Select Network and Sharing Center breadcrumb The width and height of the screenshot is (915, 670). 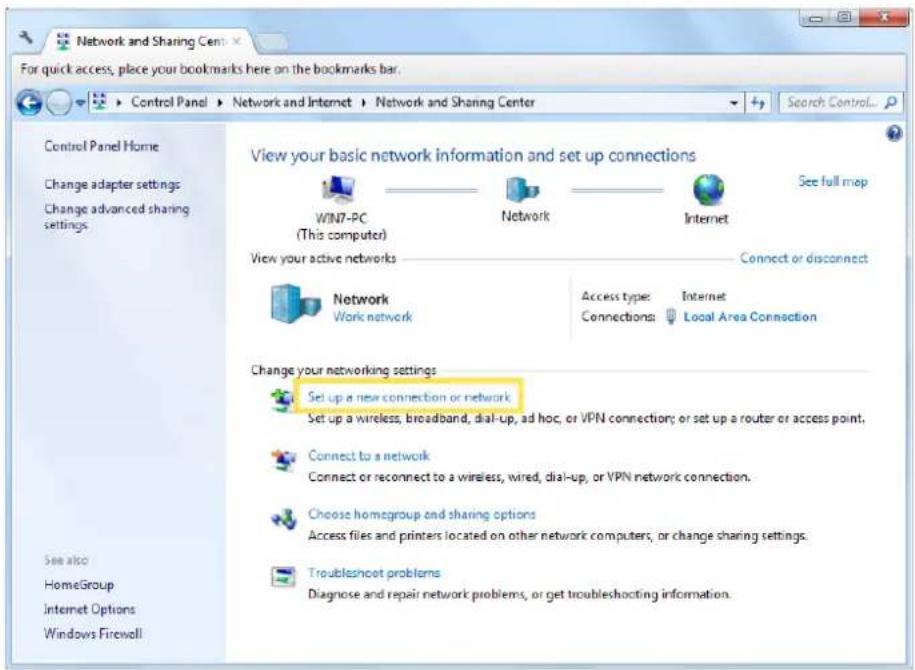click(455, 102)
